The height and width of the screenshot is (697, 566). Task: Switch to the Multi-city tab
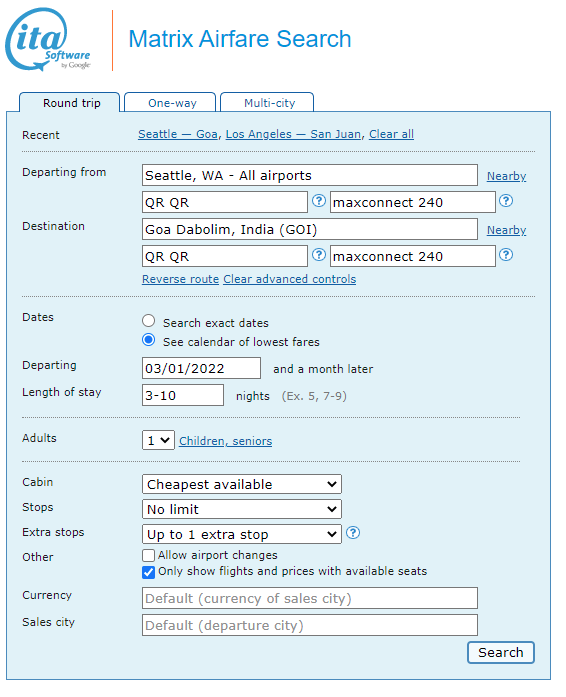coord(267,103)
